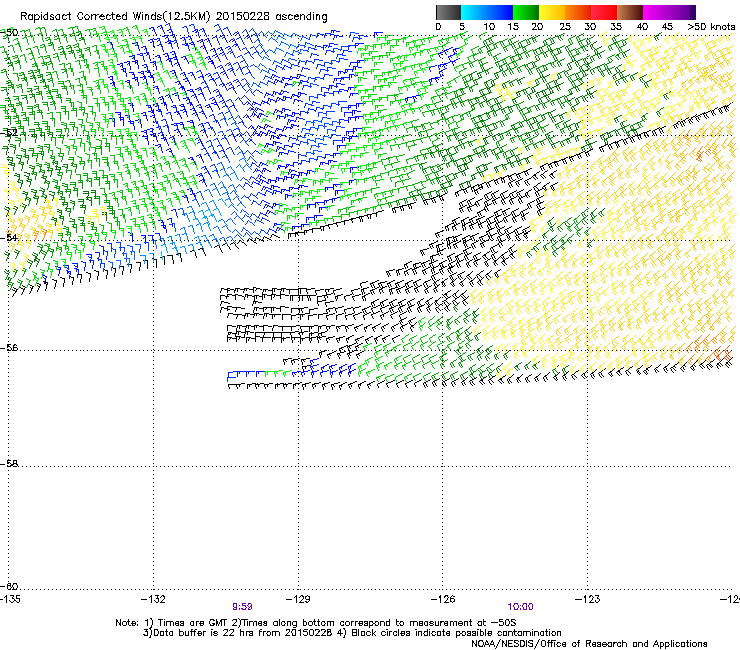Click the '25' legend tick label
Viewport: 740px width, 650px height.
tap(565, 27)
